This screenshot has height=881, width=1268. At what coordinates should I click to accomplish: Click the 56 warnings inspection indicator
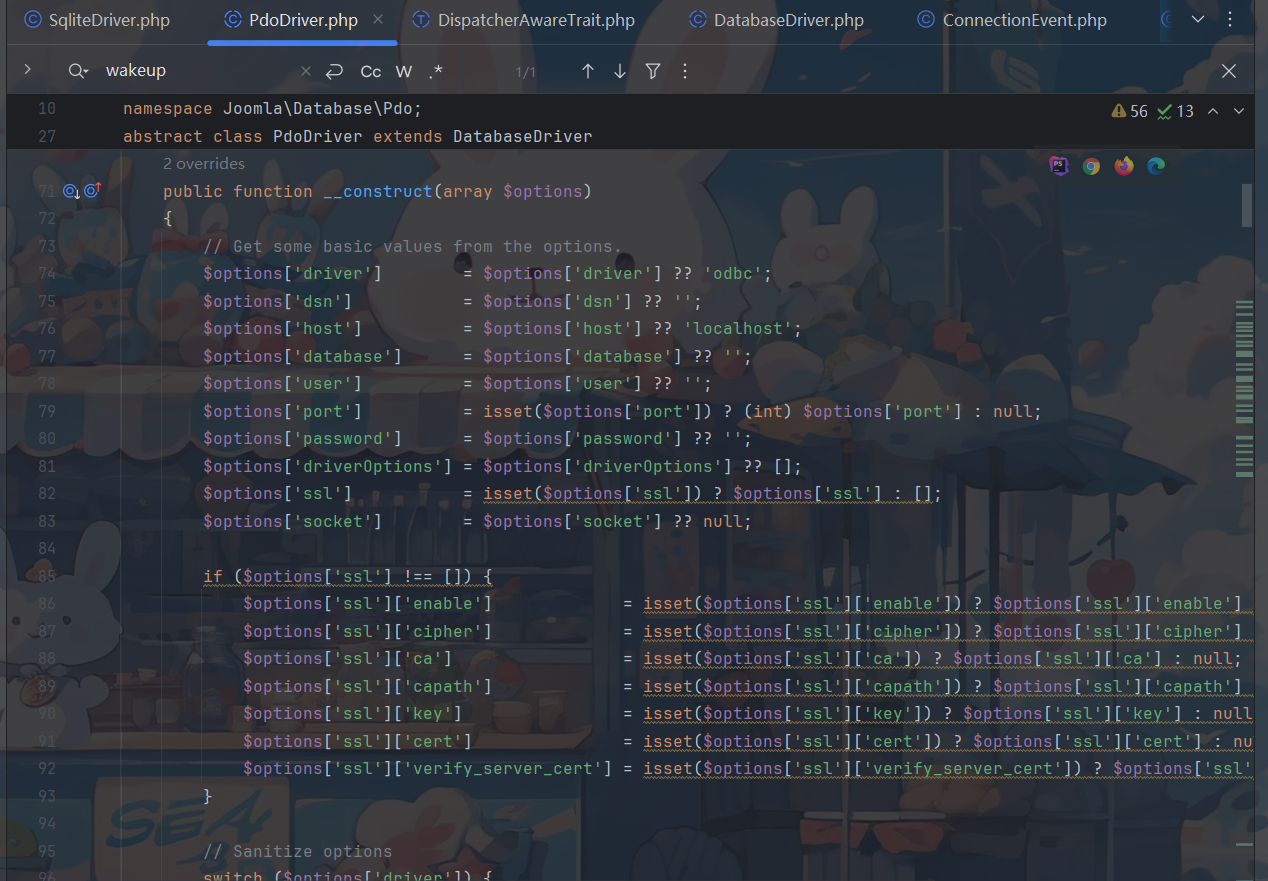pyautogui.click(x=1130, y=111)
